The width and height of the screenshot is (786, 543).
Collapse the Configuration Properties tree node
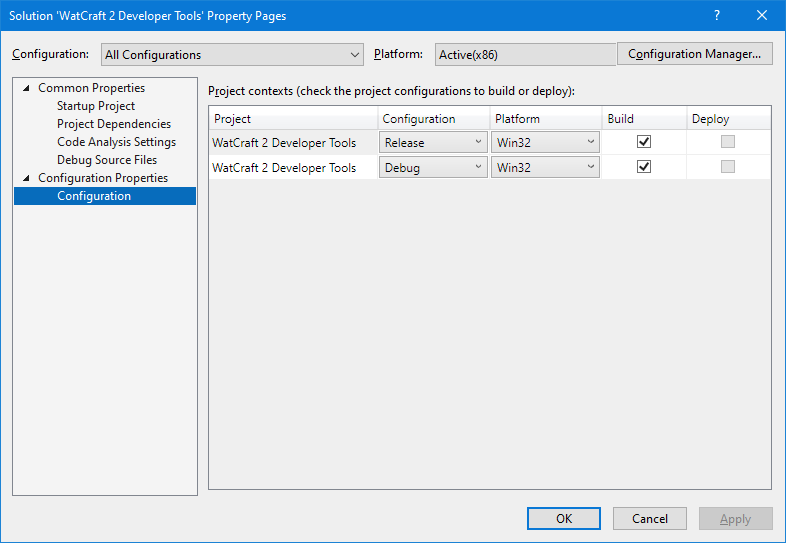27,178
